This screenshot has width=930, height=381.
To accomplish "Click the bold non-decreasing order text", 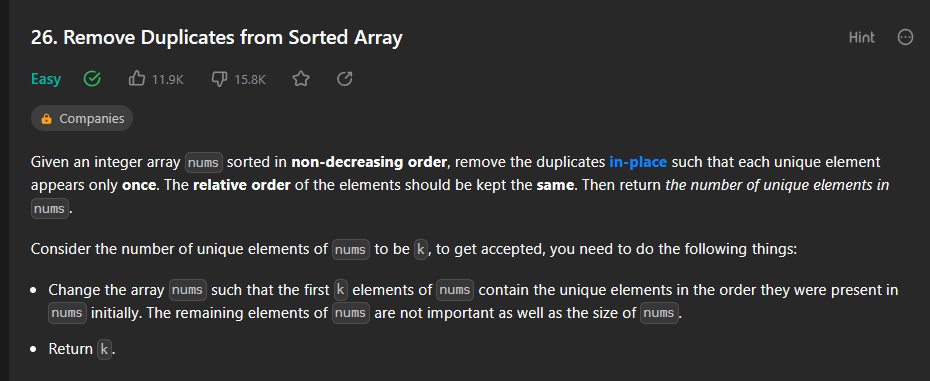I will point(368,161).
